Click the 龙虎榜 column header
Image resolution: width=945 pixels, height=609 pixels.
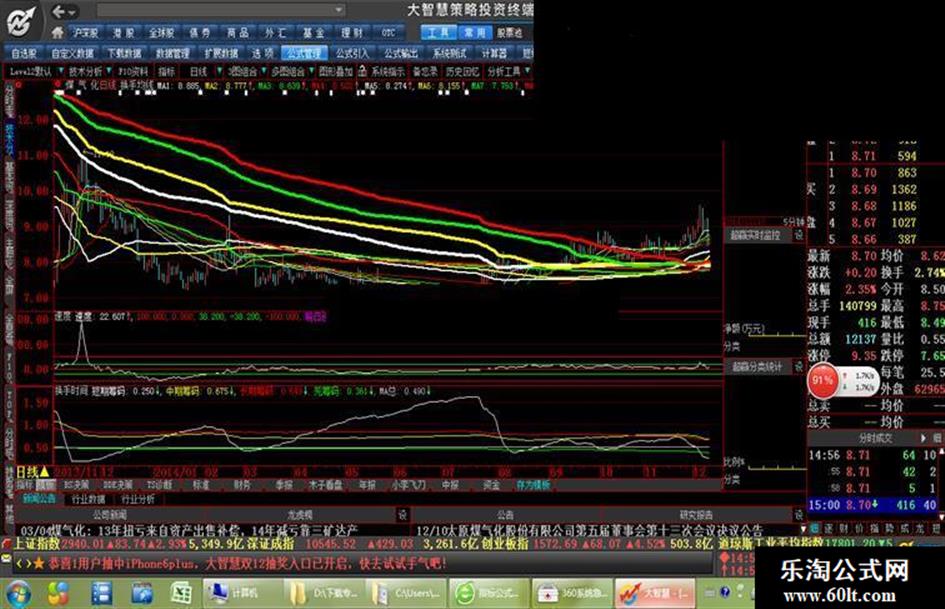(300, 515)
